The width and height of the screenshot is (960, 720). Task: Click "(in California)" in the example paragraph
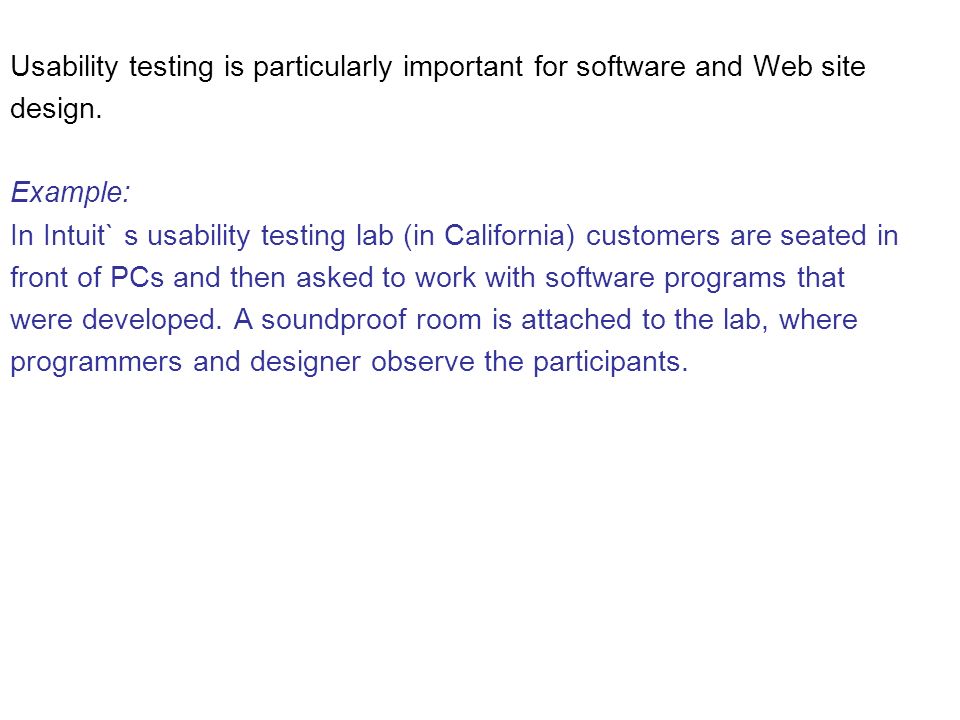(x=489, y=236)
